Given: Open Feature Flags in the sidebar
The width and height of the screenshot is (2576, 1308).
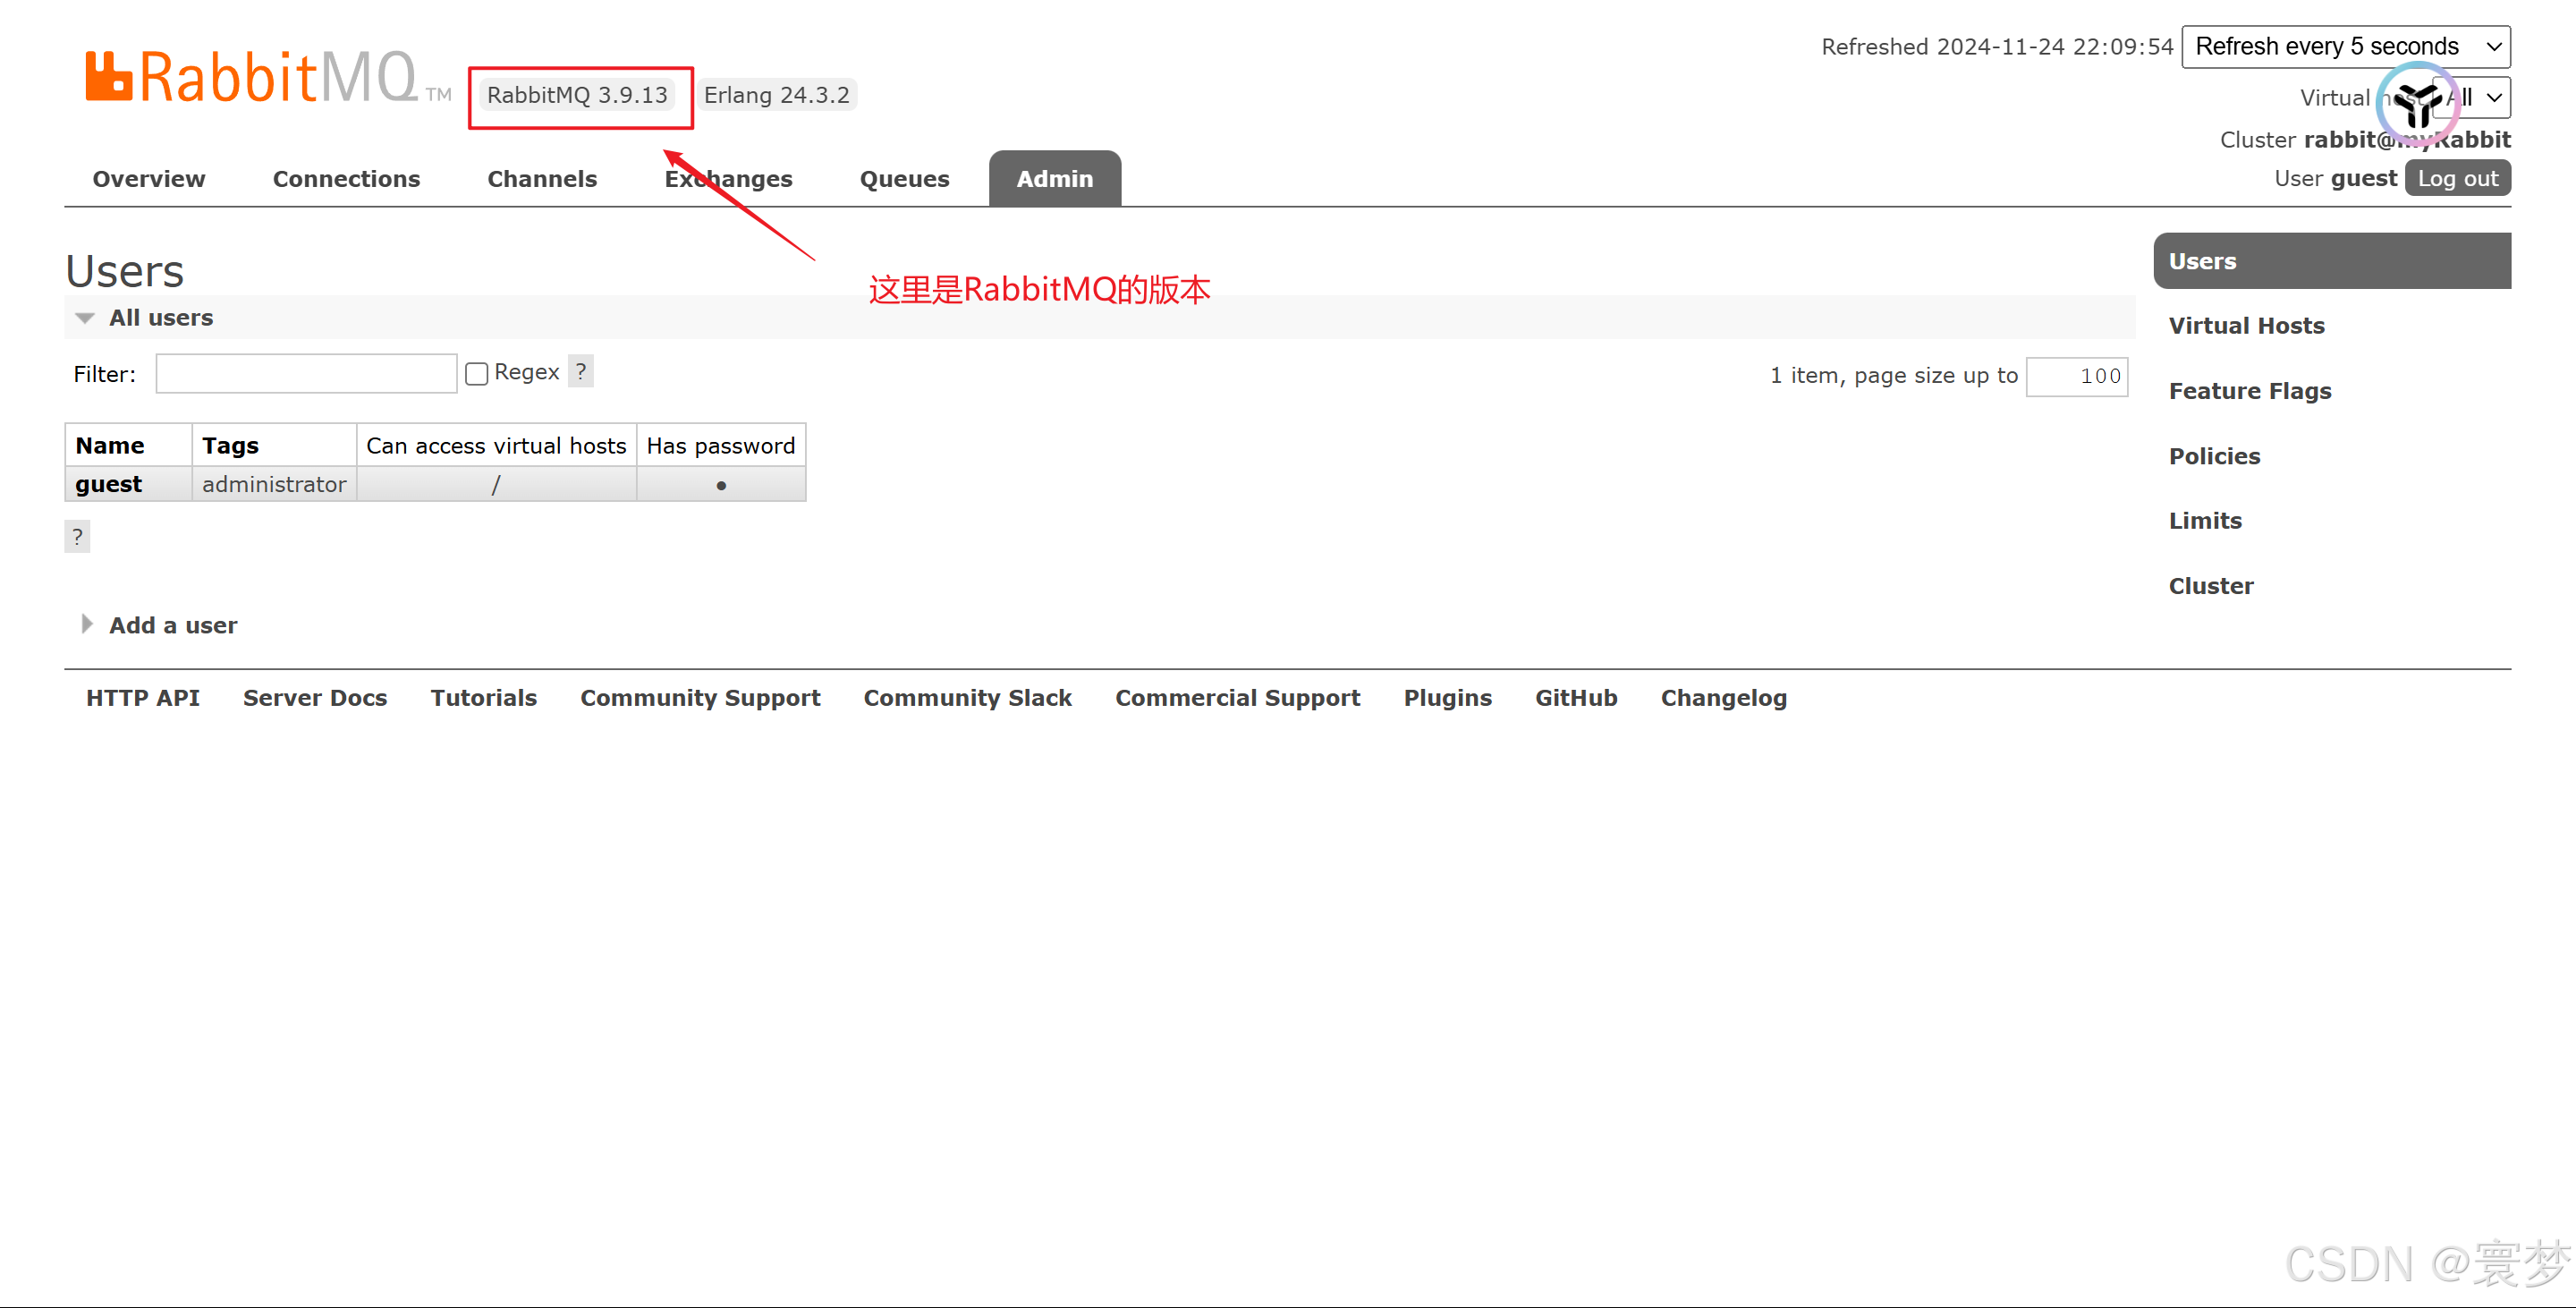Looking at the screenshot, I should (2249, 391).
